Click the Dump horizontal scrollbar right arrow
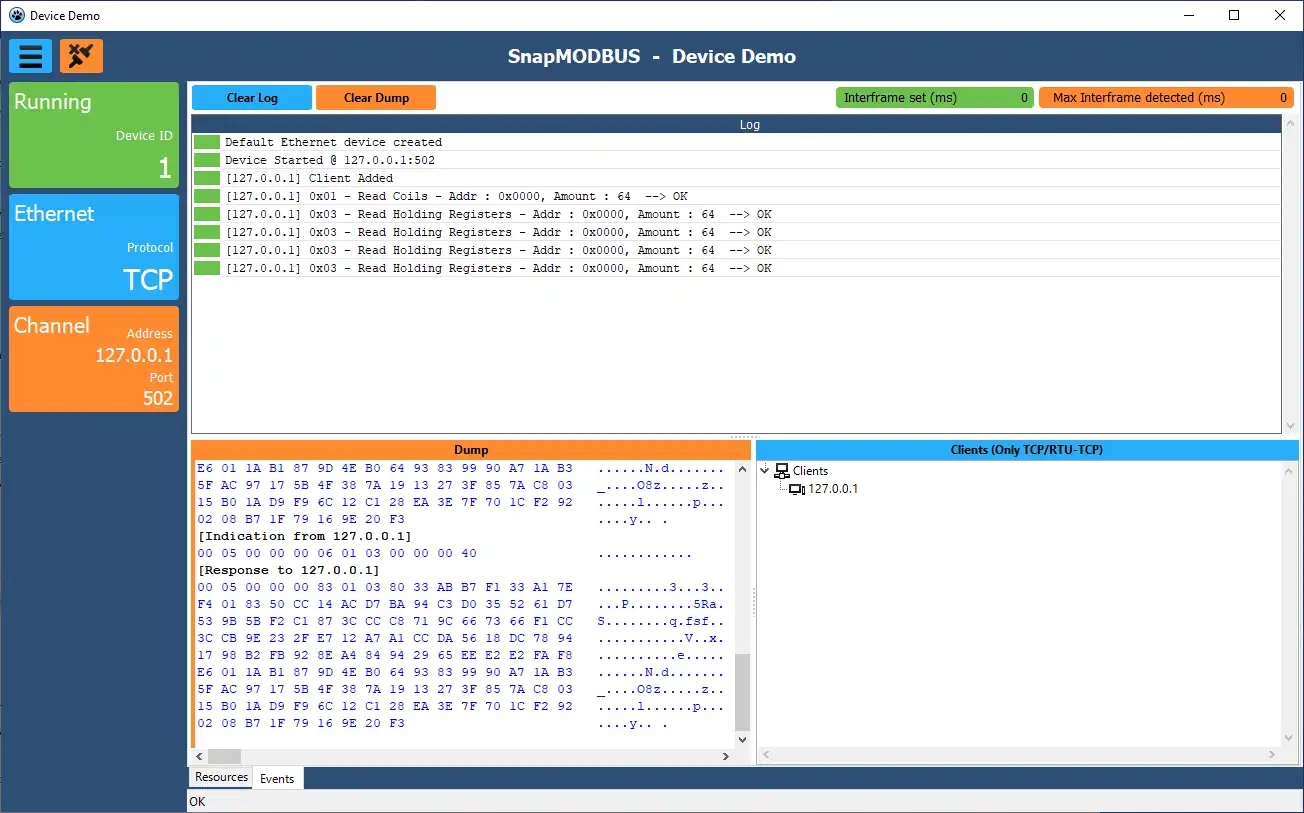Viewport: 1304px width, 813px height. click(x=727, y=757)
